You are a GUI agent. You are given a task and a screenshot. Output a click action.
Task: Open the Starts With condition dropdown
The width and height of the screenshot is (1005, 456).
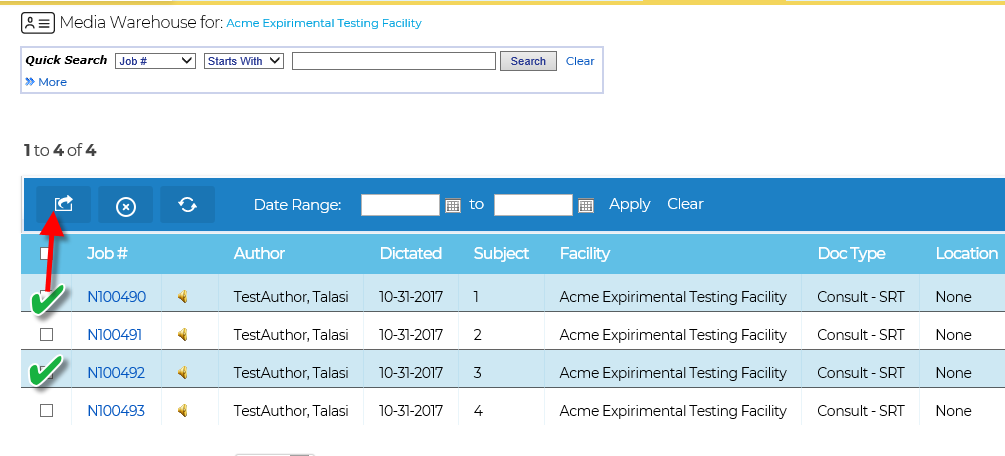click(244, 61)
